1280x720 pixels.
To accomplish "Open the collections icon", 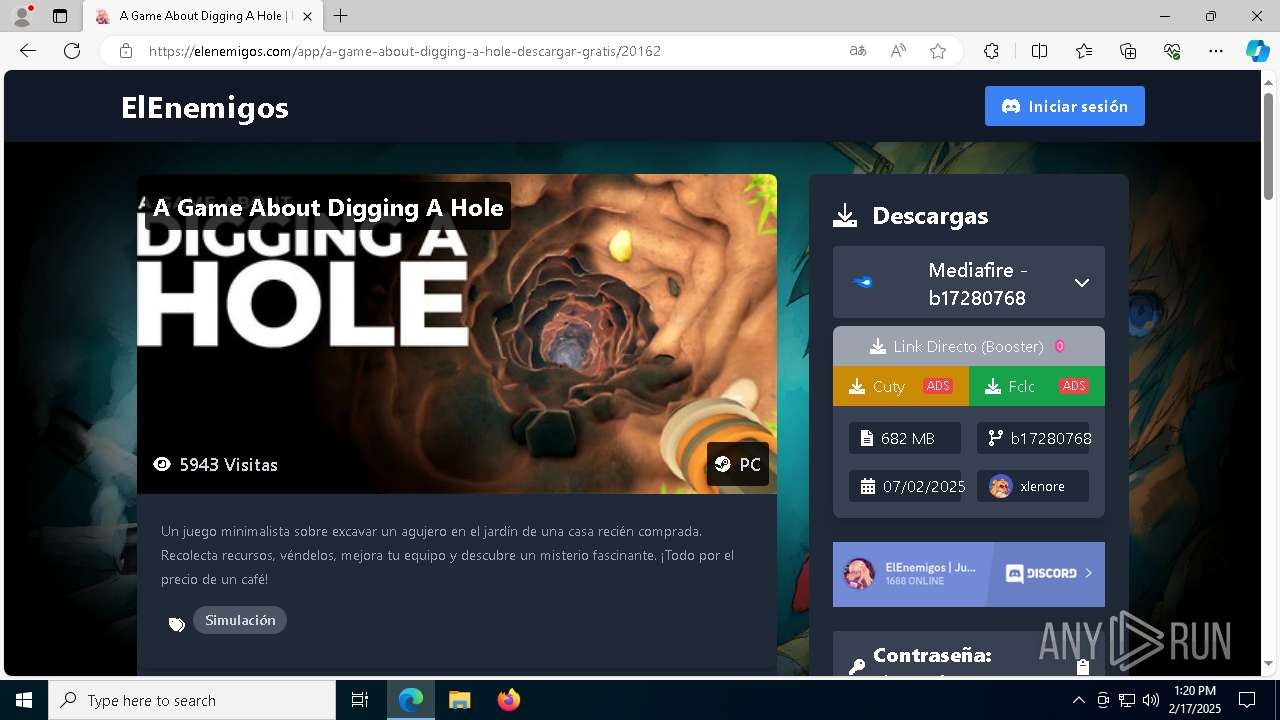I will [x=1128, y=51].
